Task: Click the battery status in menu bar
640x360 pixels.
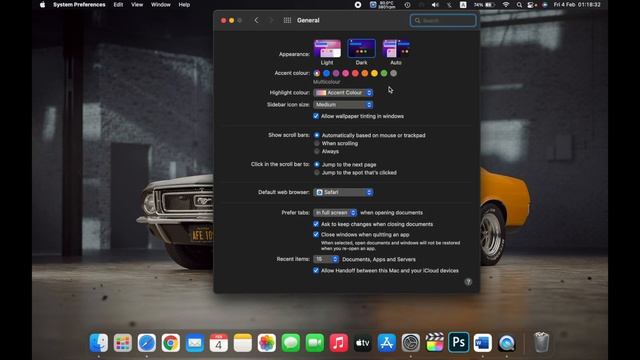Action: pos(484,5)
